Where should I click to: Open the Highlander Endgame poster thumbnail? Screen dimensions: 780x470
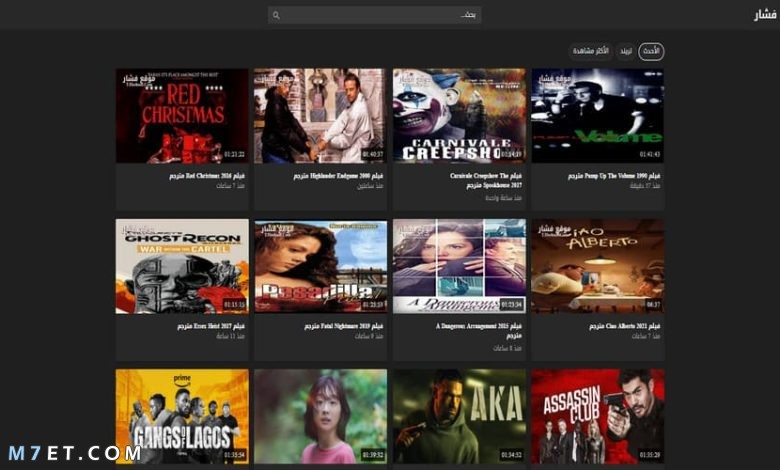click(x=320, y=116)
